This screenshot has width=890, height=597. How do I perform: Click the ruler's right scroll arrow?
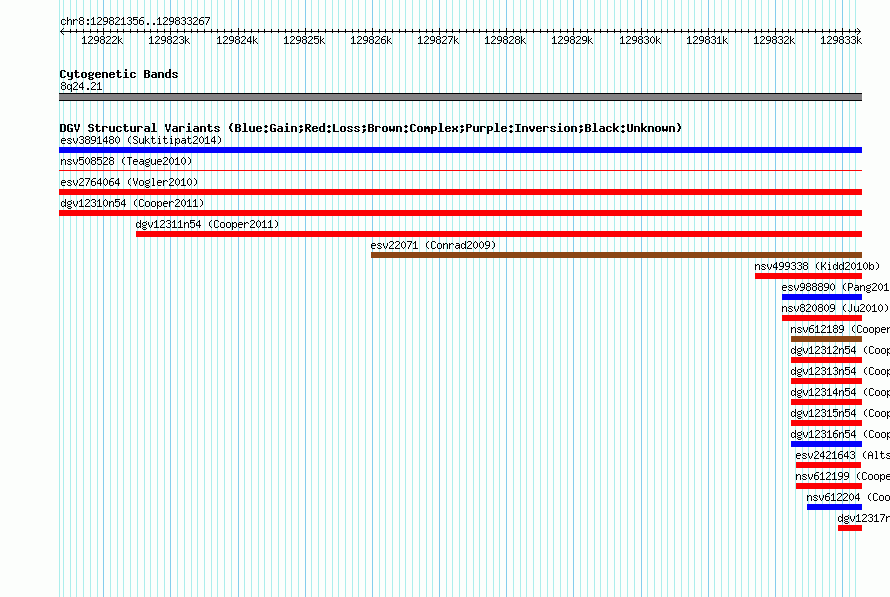coord(859,32)
